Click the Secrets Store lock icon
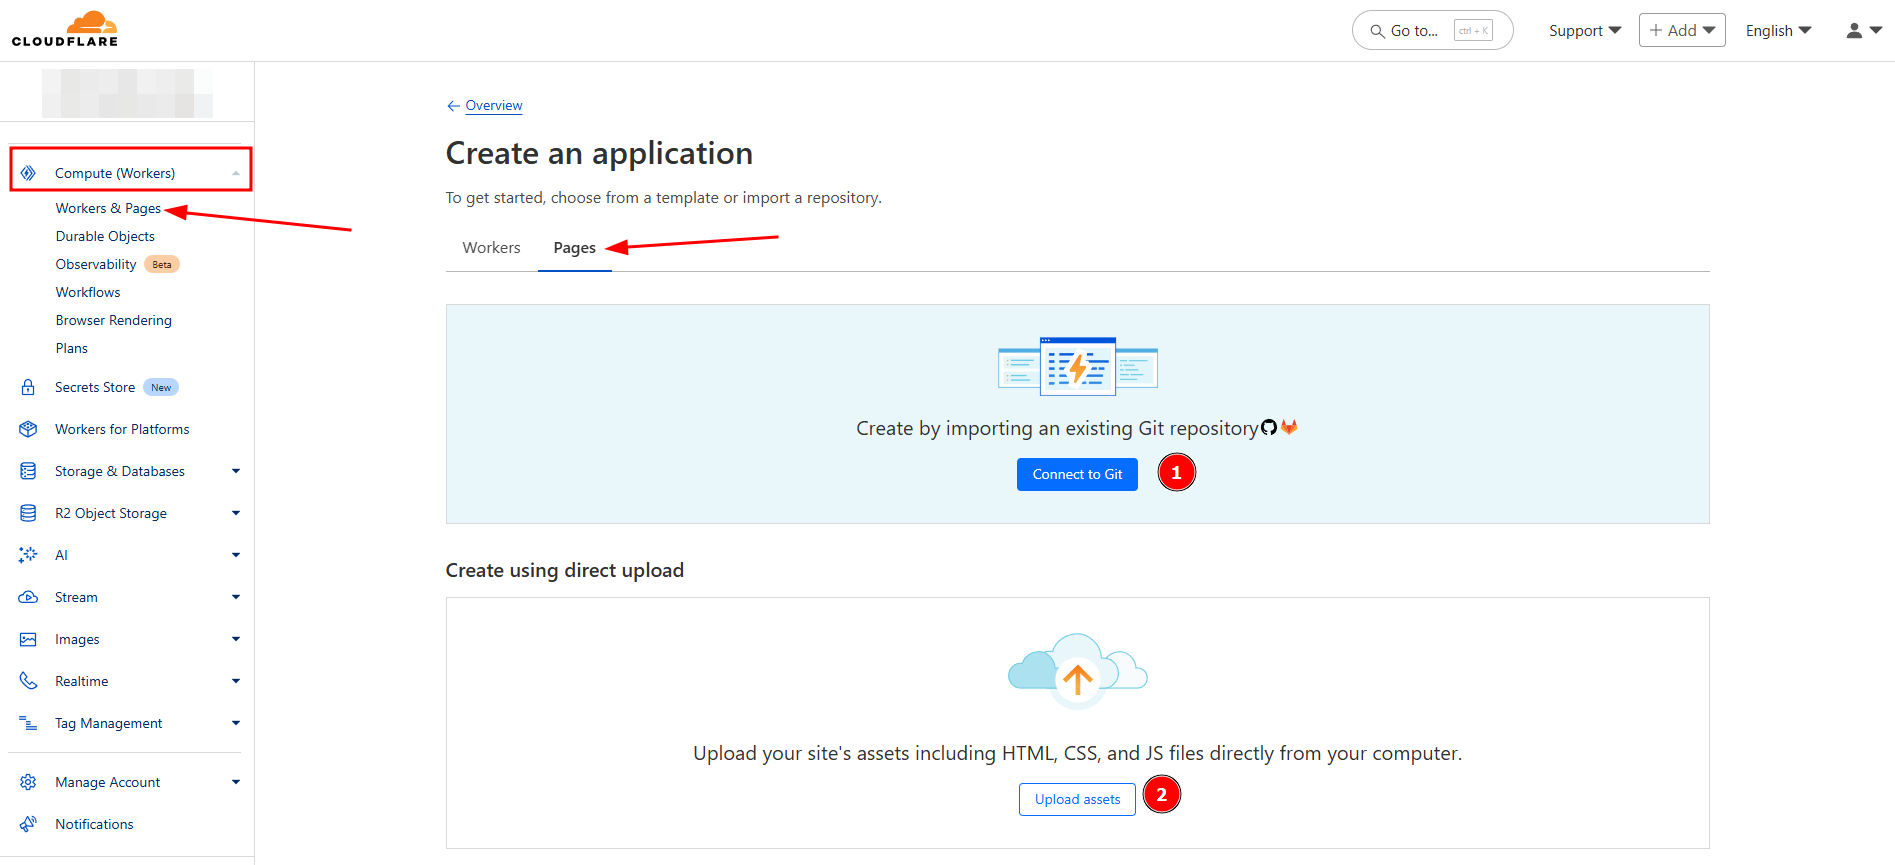Image resolution: width=1895 pixels, height=865 pixels. [x=28, y=387]
